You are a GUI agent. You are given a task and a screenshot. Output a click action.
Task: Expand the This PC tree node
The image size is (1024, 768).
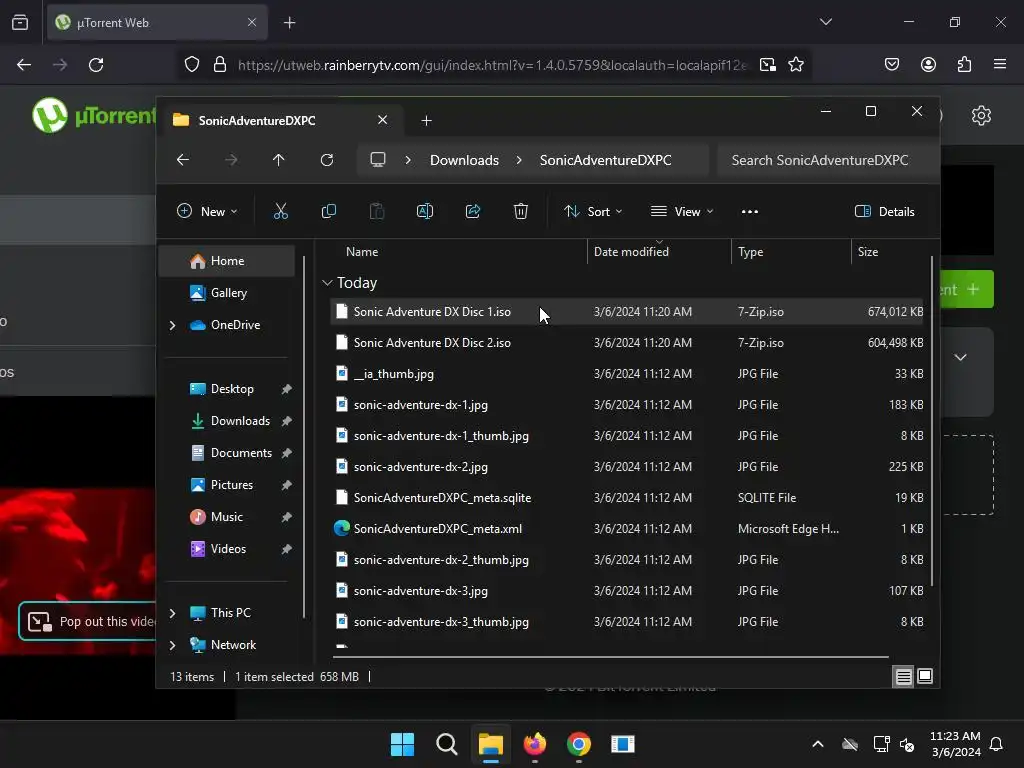(x=172, y=613)
